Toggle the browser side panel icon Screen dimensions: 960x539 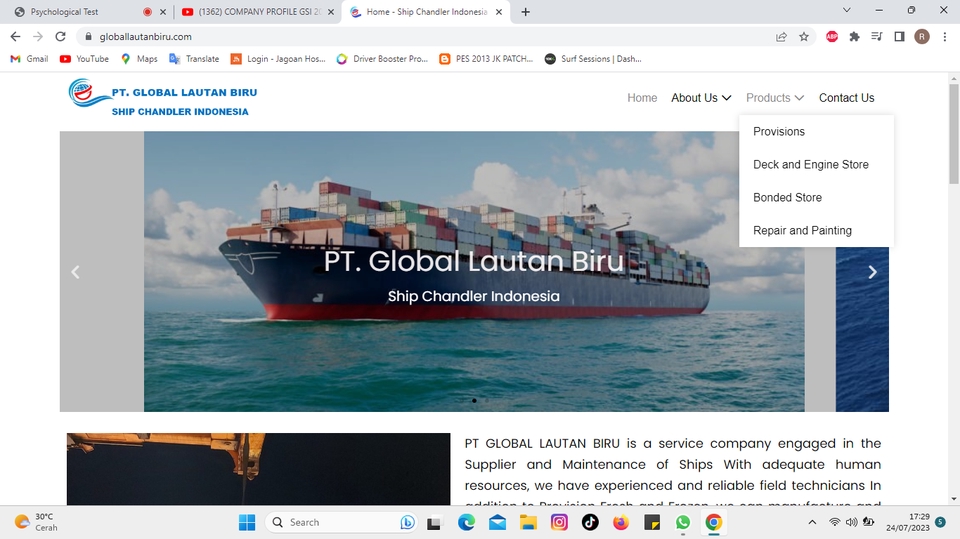(x=899, y=37)
